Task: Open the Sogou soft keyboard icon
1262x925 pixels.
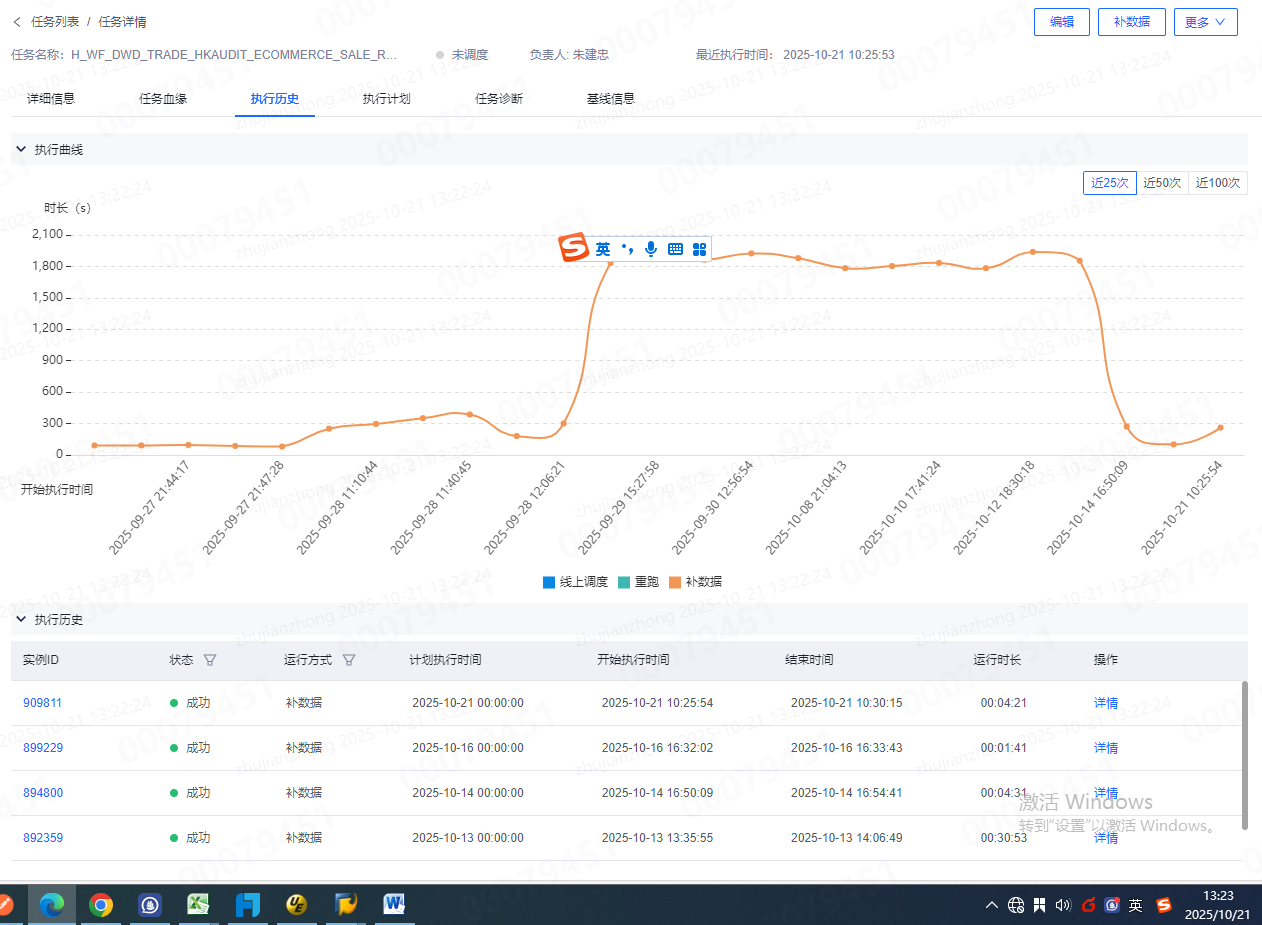Action: (x=675, y=249)
